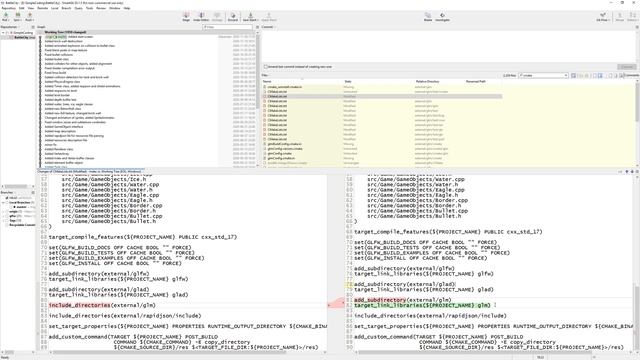Open the Pull dropdown arrow
This screenshot has width=640, height=360.
pyautogui.click(x=9, y=20)
